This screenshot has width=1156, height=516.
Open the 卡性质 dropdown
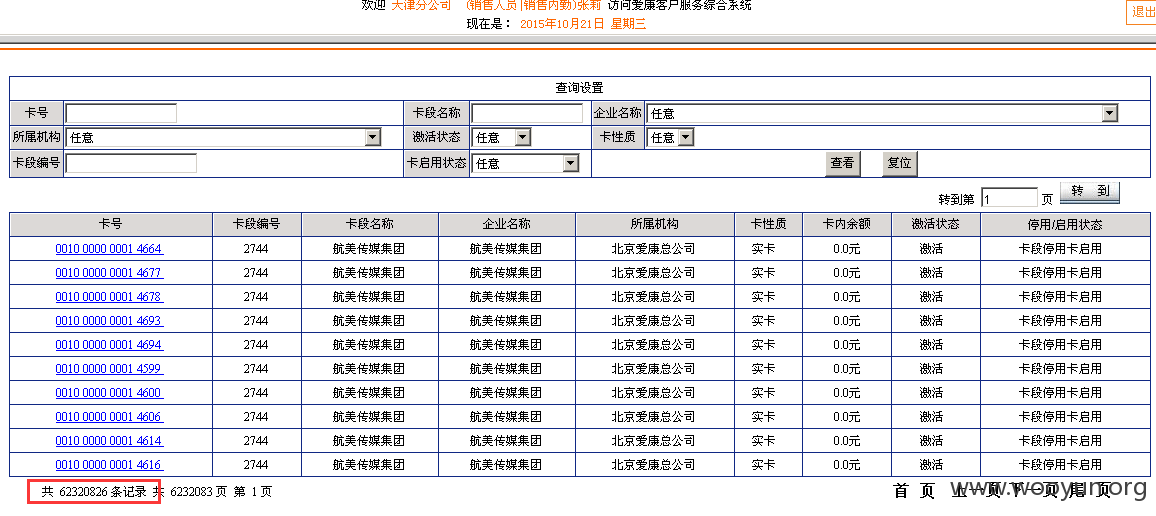670,137
